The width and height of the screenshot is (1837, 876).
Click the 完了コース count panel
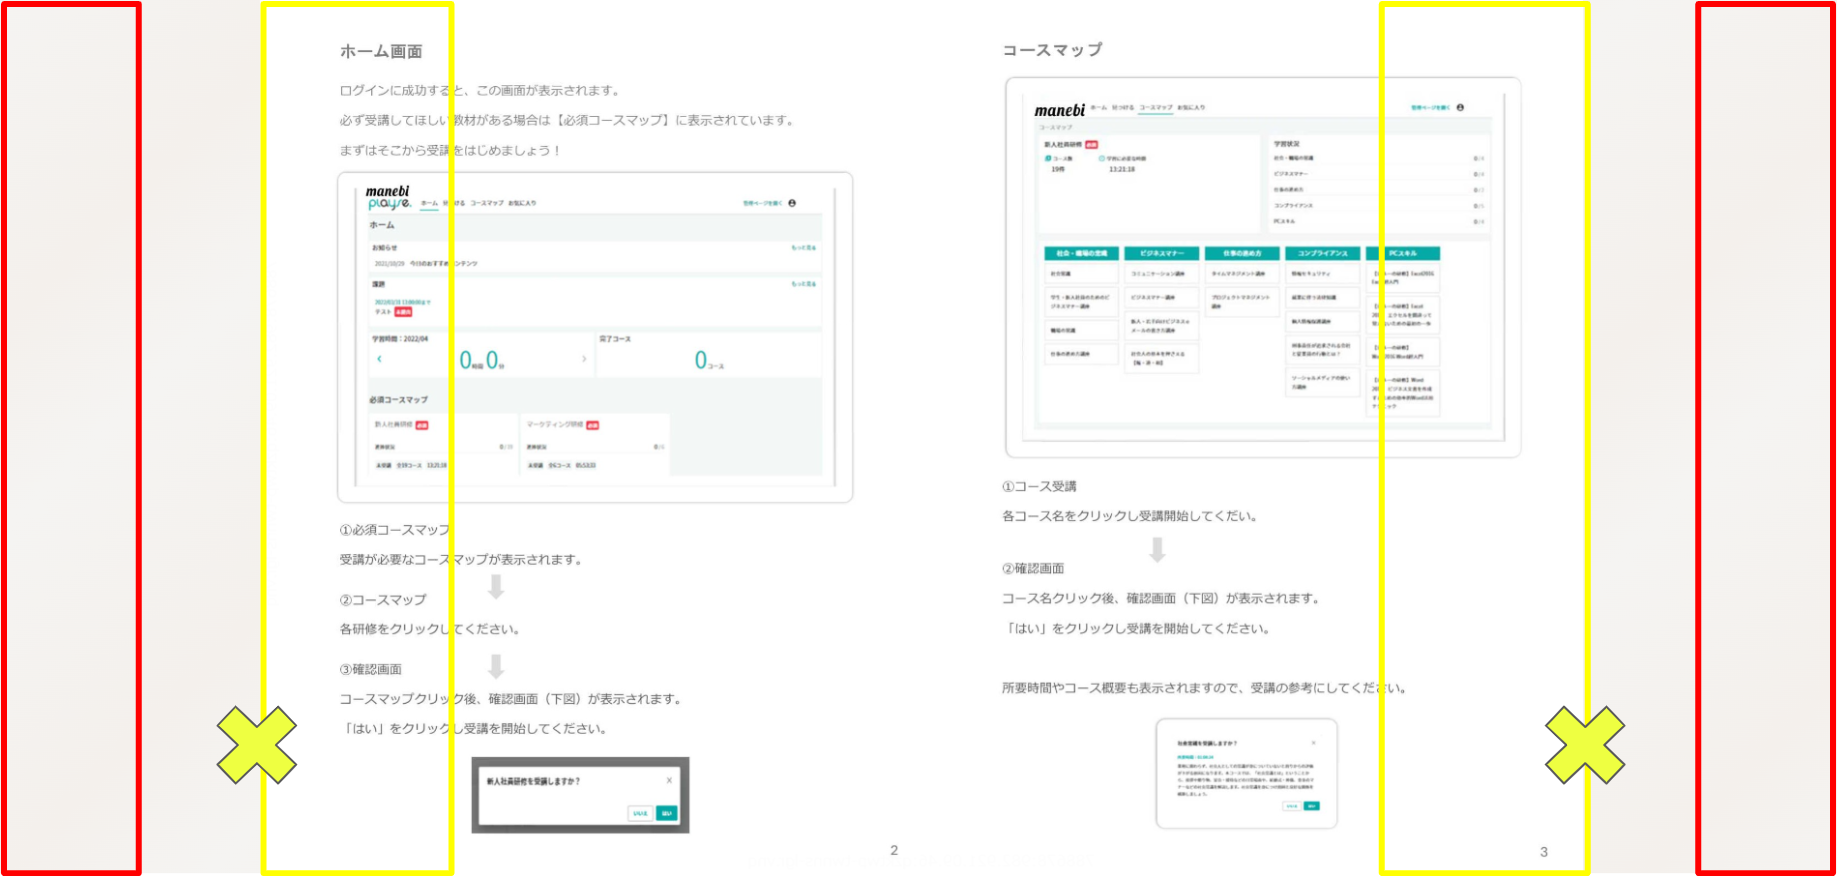[709, 355]
